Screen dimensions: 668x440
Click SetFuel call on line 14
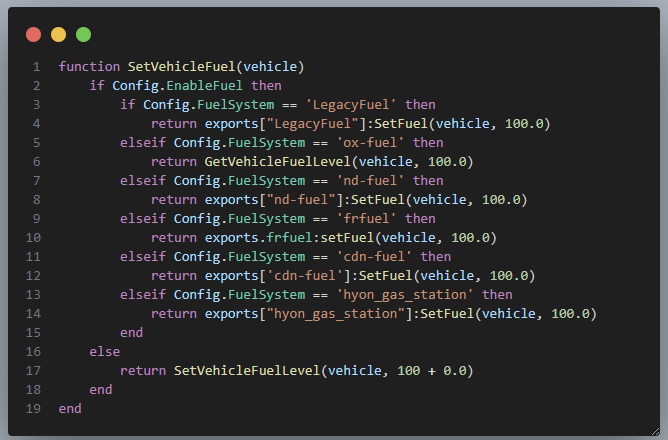click(x=447, y=314)
